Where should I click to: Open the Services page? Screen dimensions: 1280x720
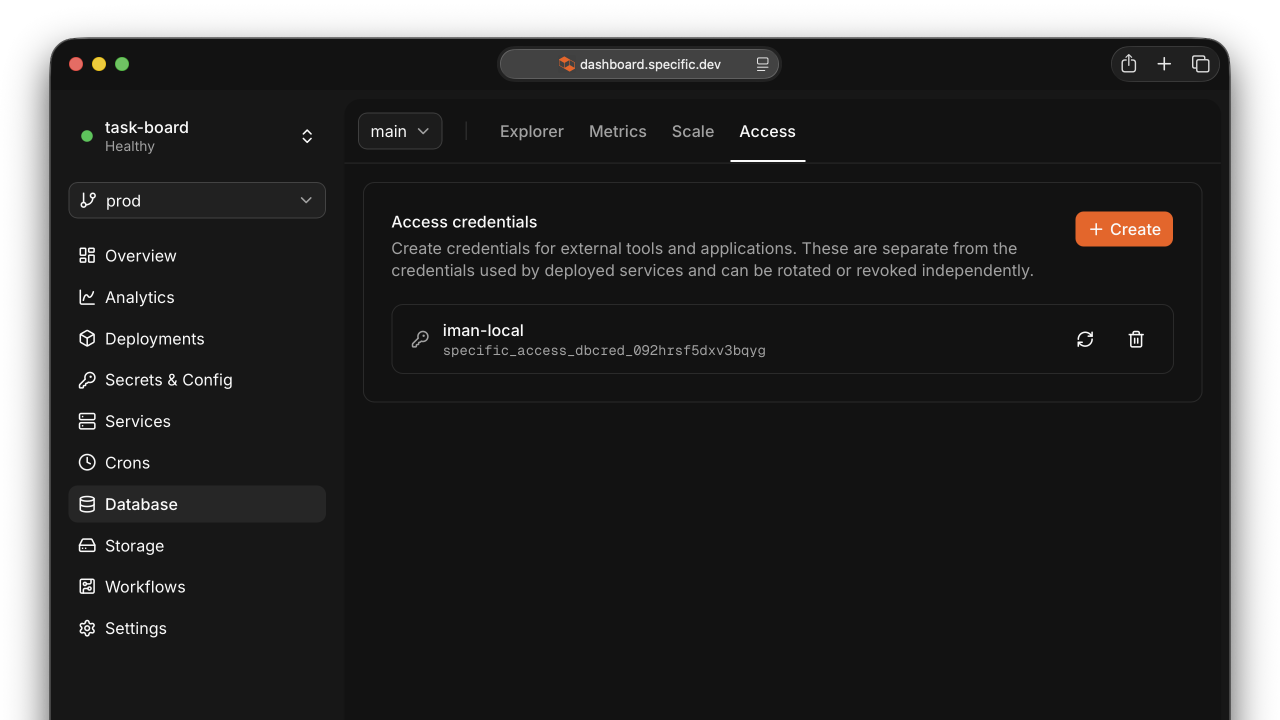197,421
